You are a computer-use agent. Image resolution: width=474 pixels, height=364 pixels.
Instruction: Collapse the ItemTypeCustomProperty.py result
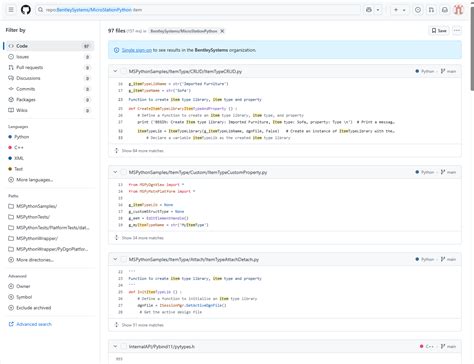coord(115,172)
